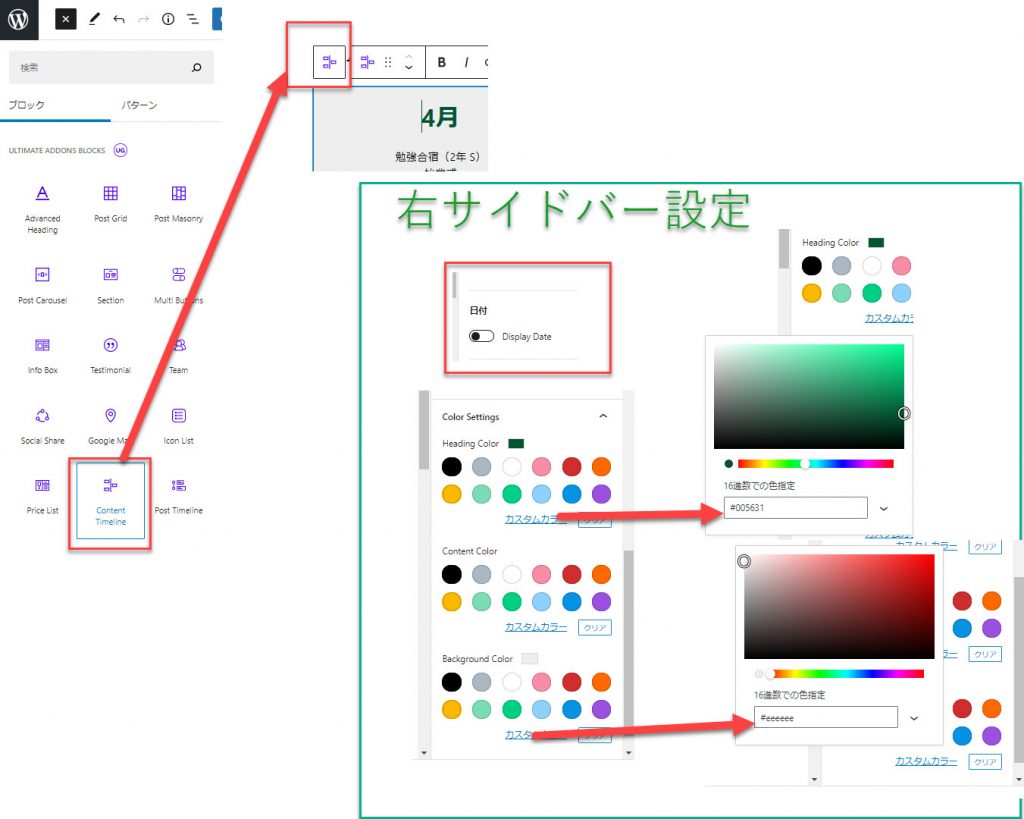Toggle Italic formatting in block toolbar
This screenshot has width=1024, height=819.
pos(466,62)
